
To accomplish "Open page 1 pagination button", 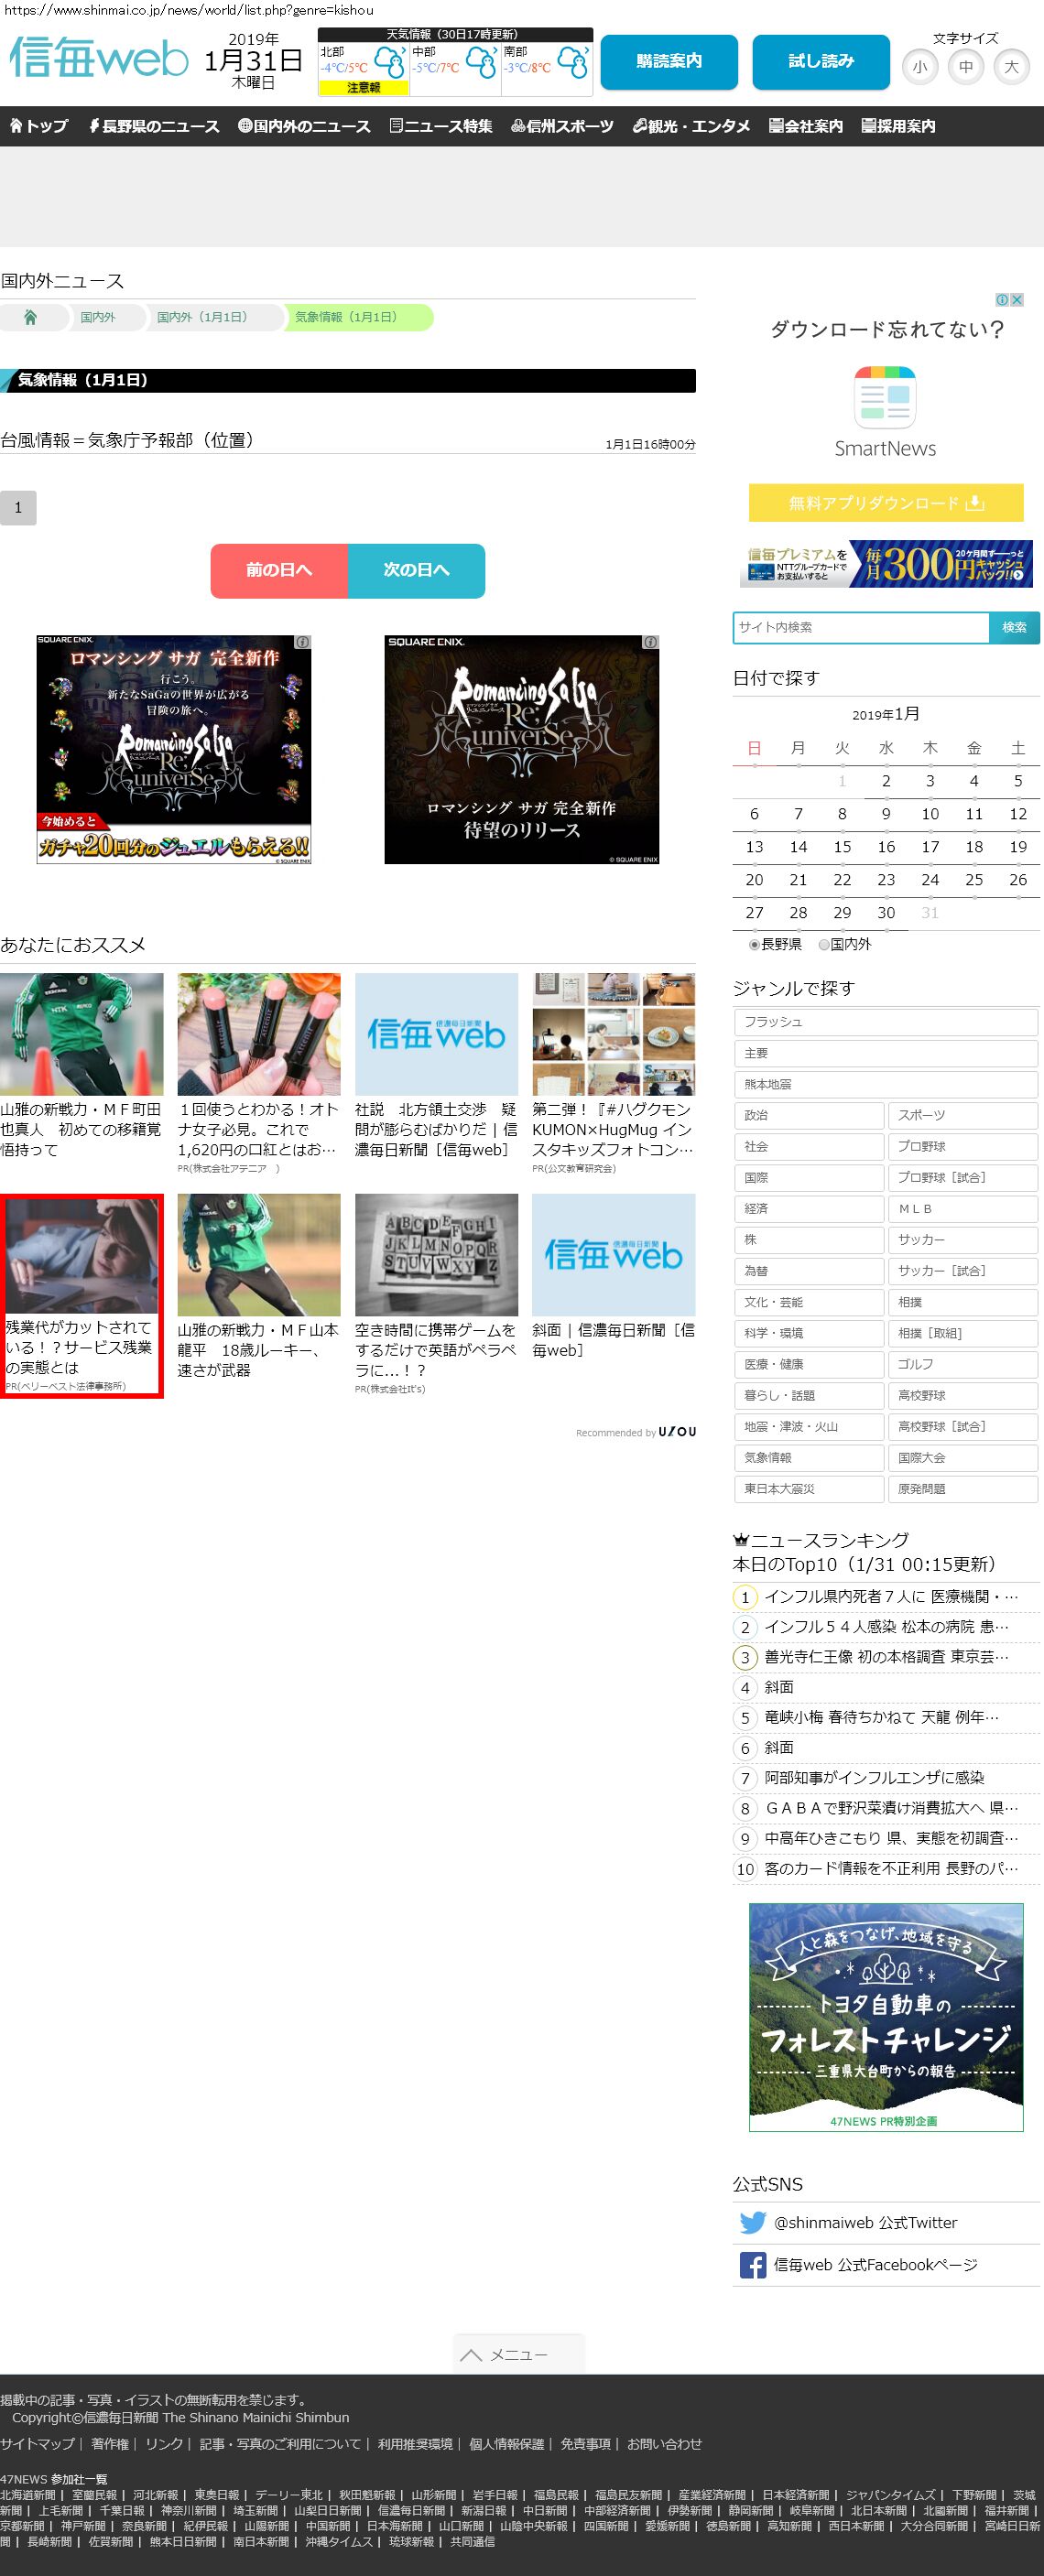I will click(x=18, y=508).
